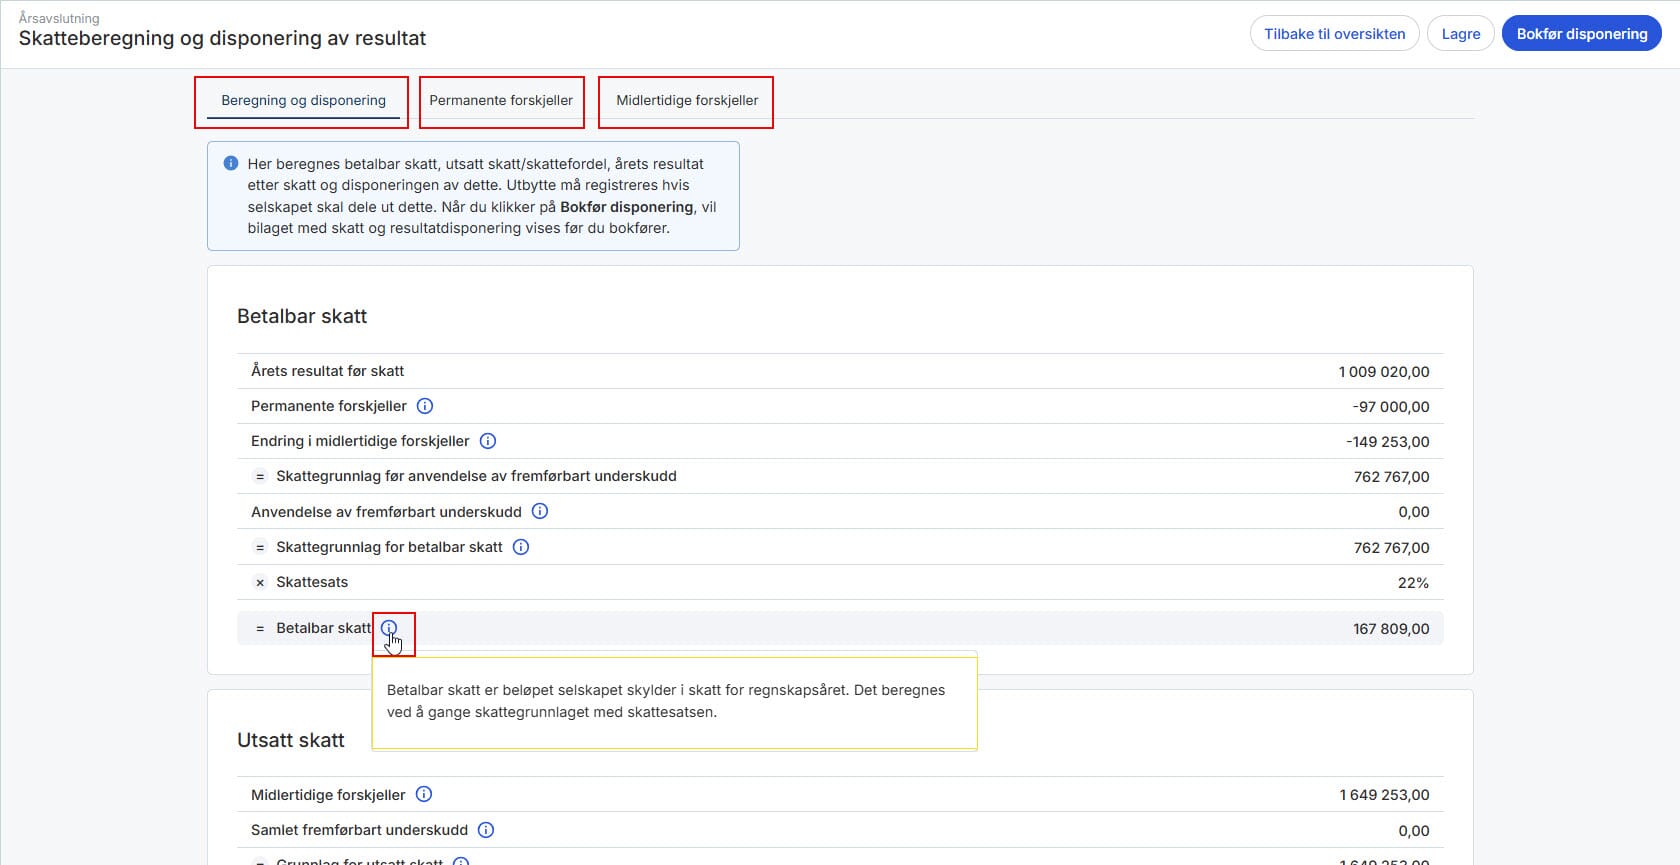The image size is (1680, 865).
Task: Click Skattegrunnlag før anvendelse av fremførbart underskudd label
Action: click(x=476, y=476)
